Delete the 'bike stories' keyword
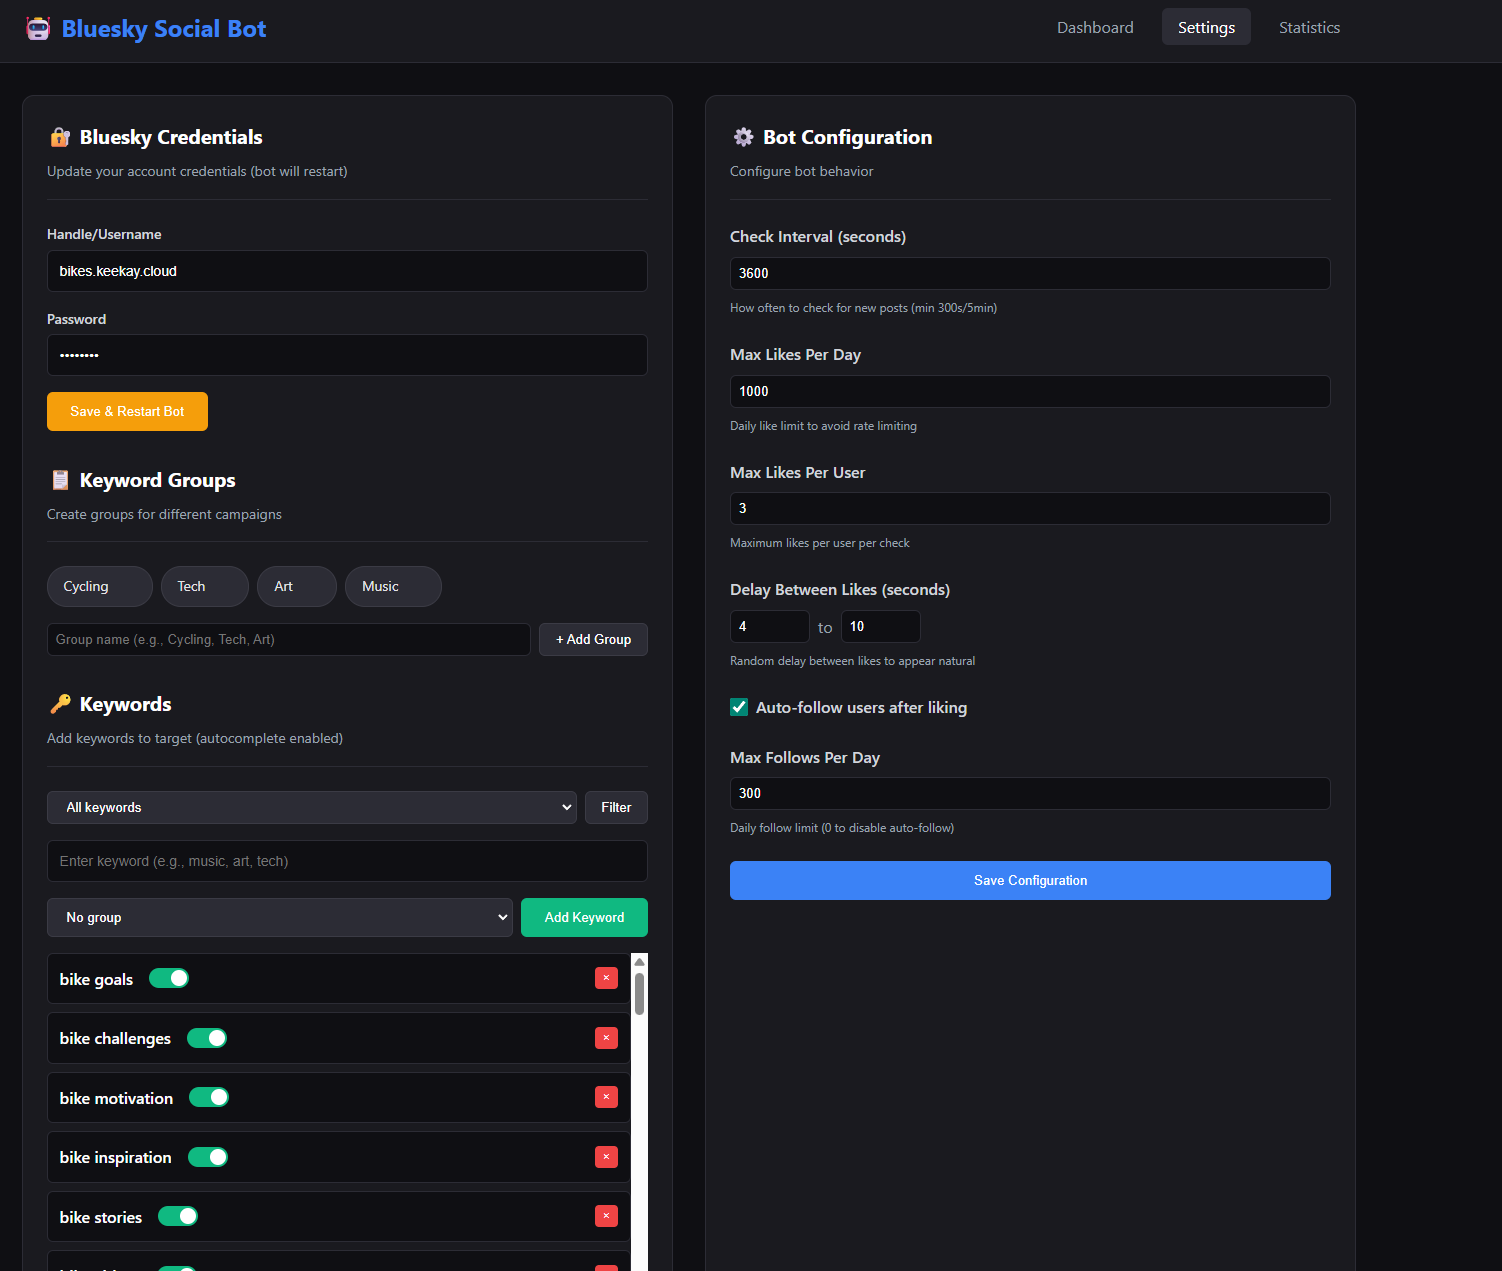Viewport: 1502px width, 1271px height. 606,1216
